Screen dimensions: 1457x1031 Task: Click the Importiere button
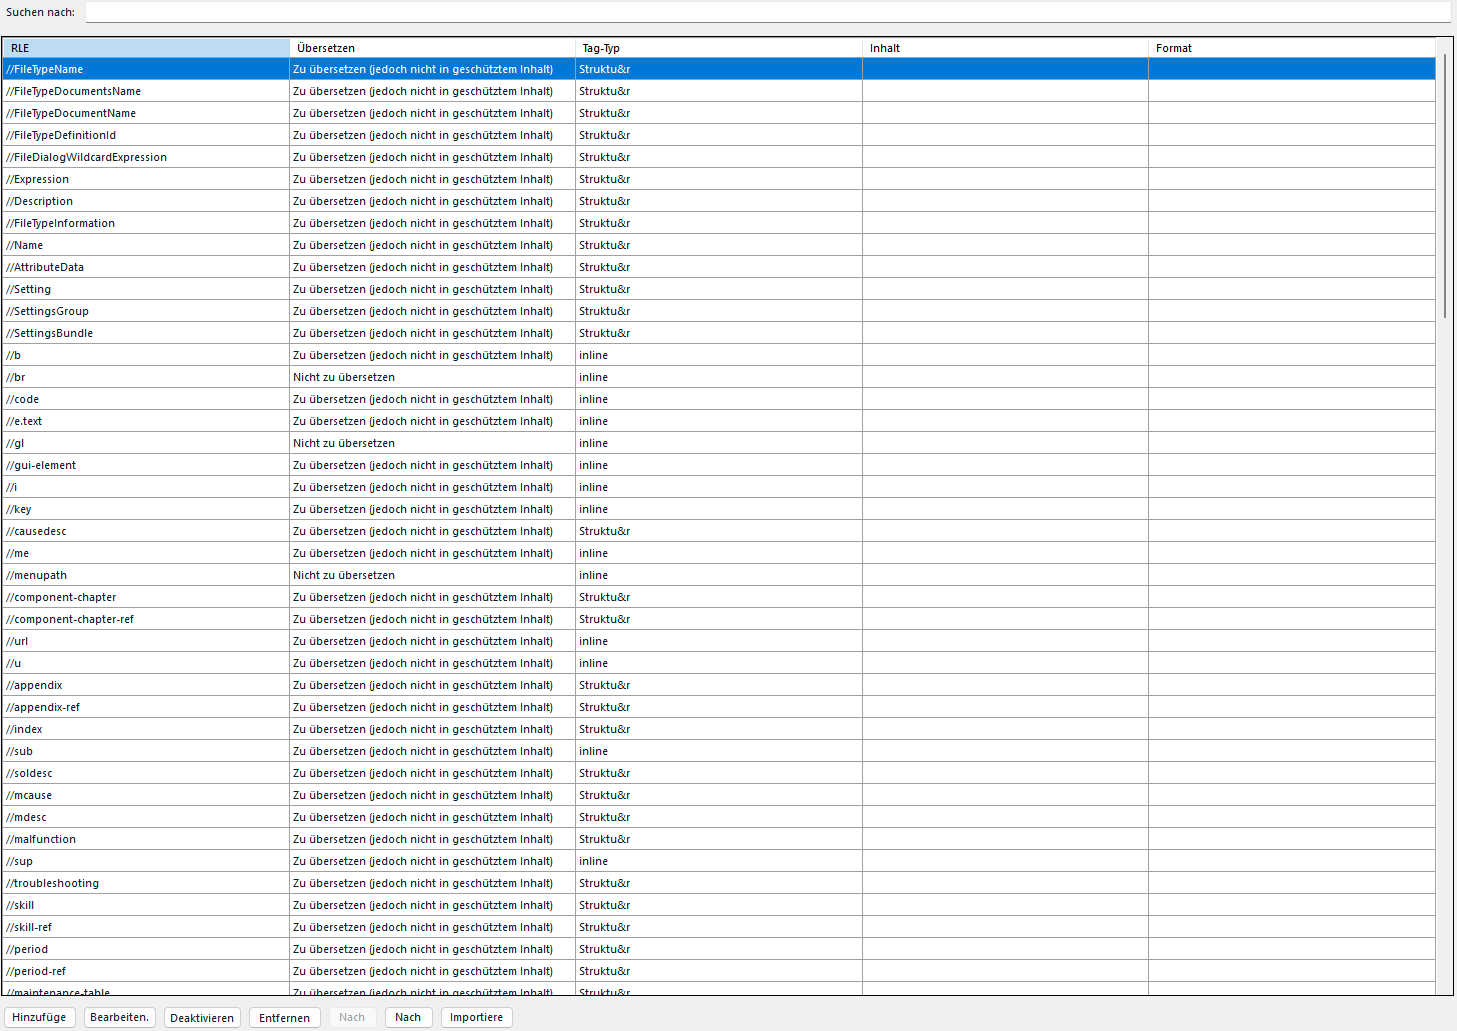476,1016
